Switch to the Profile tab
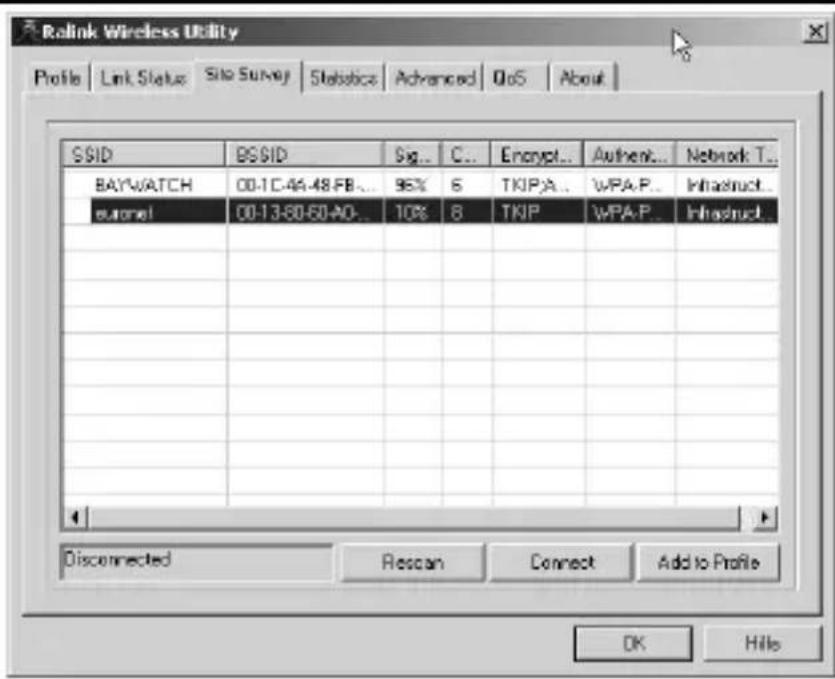 point(57,78)
